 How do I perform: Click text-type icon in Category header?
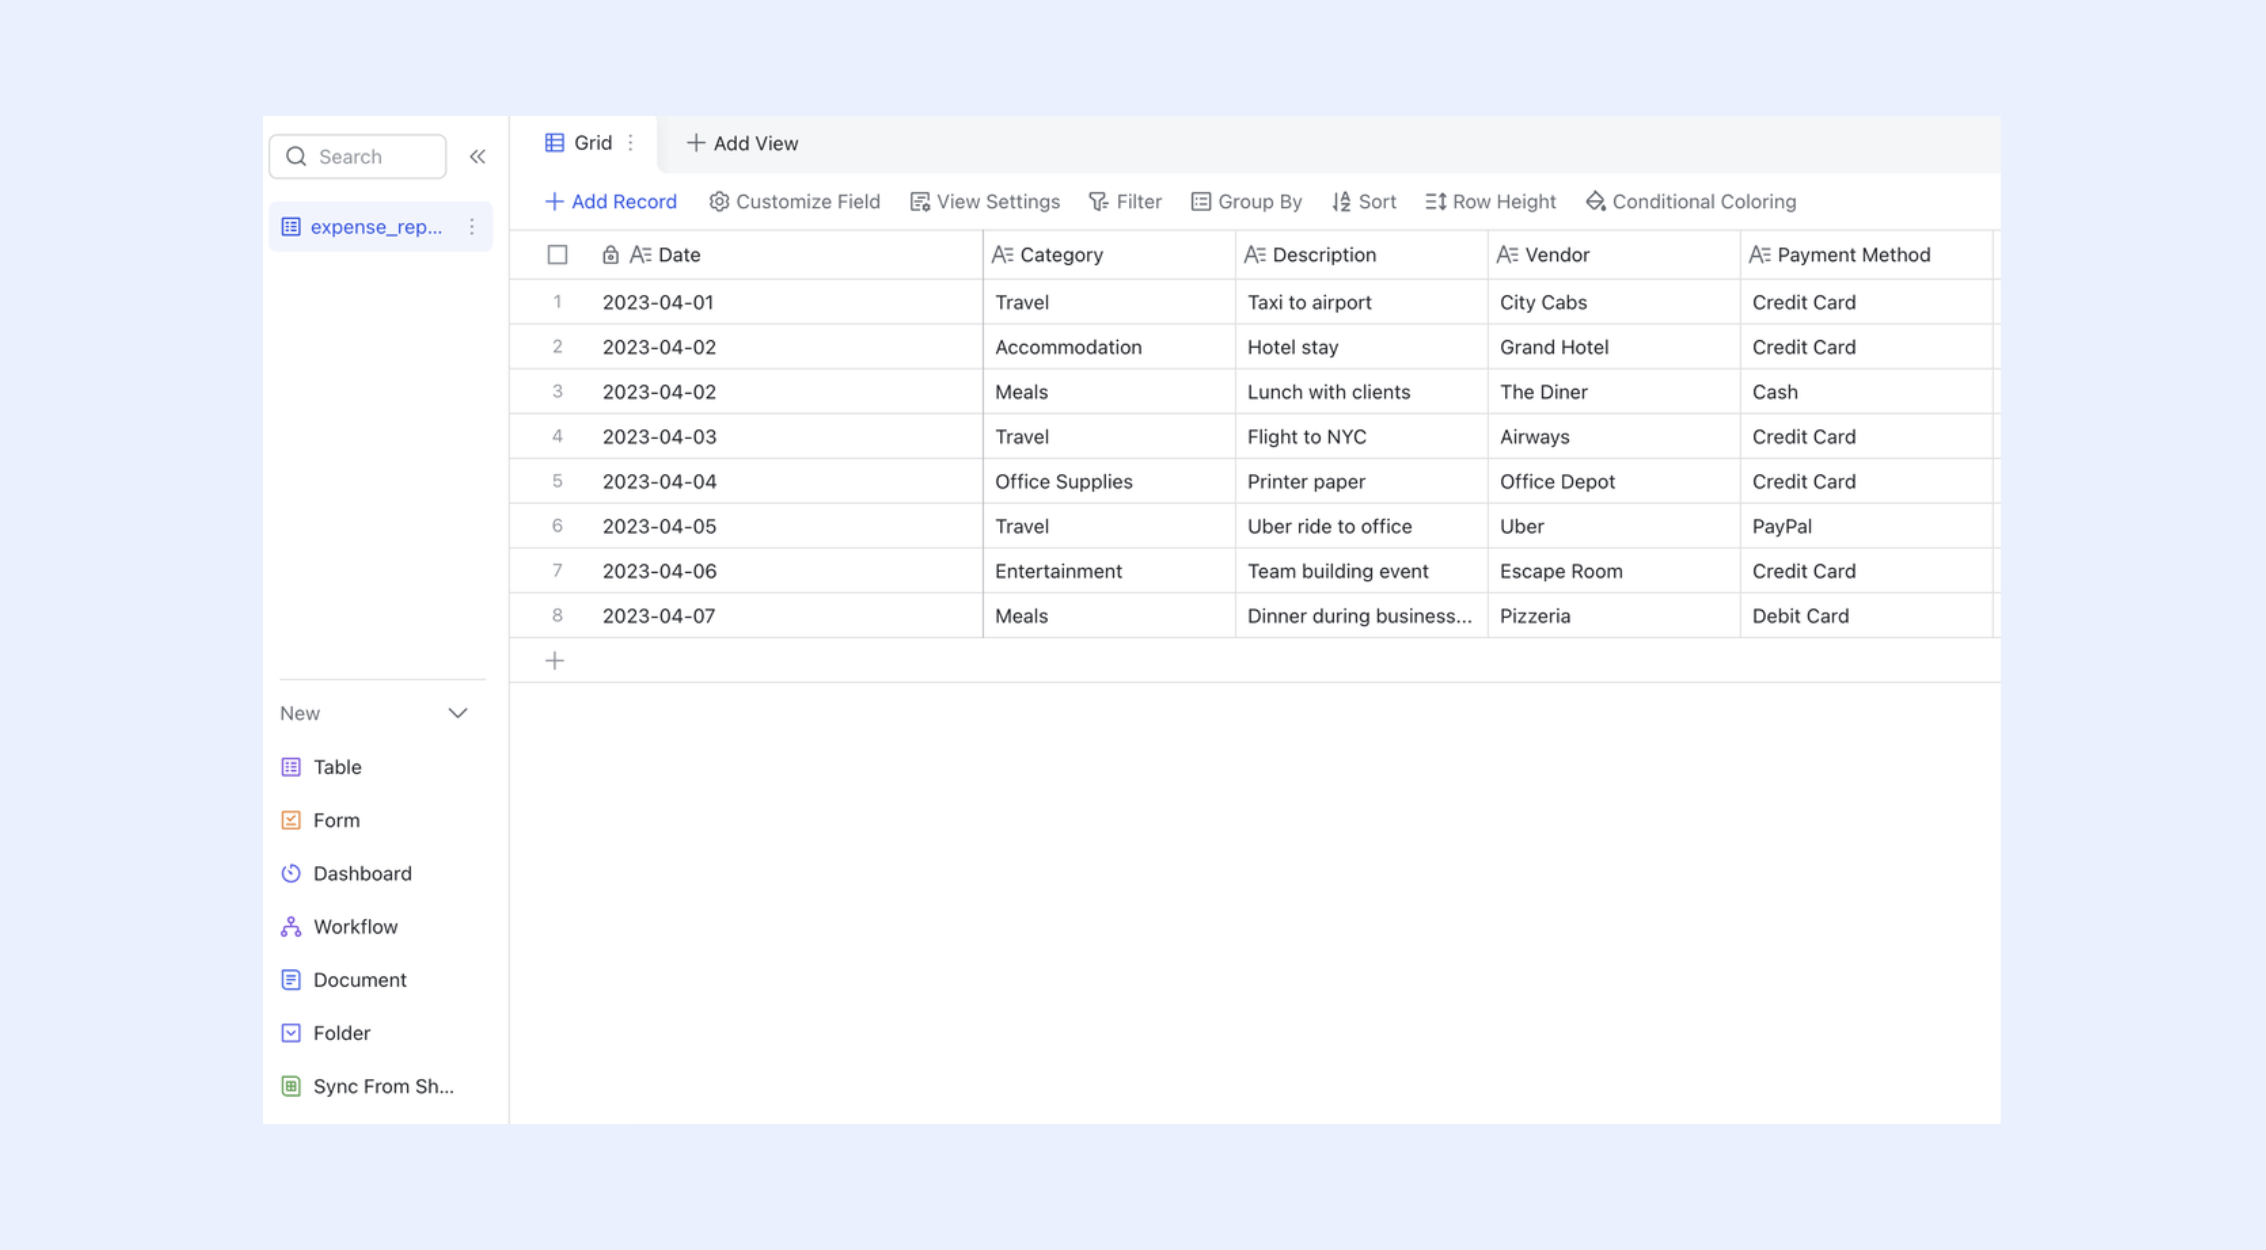1002,255
